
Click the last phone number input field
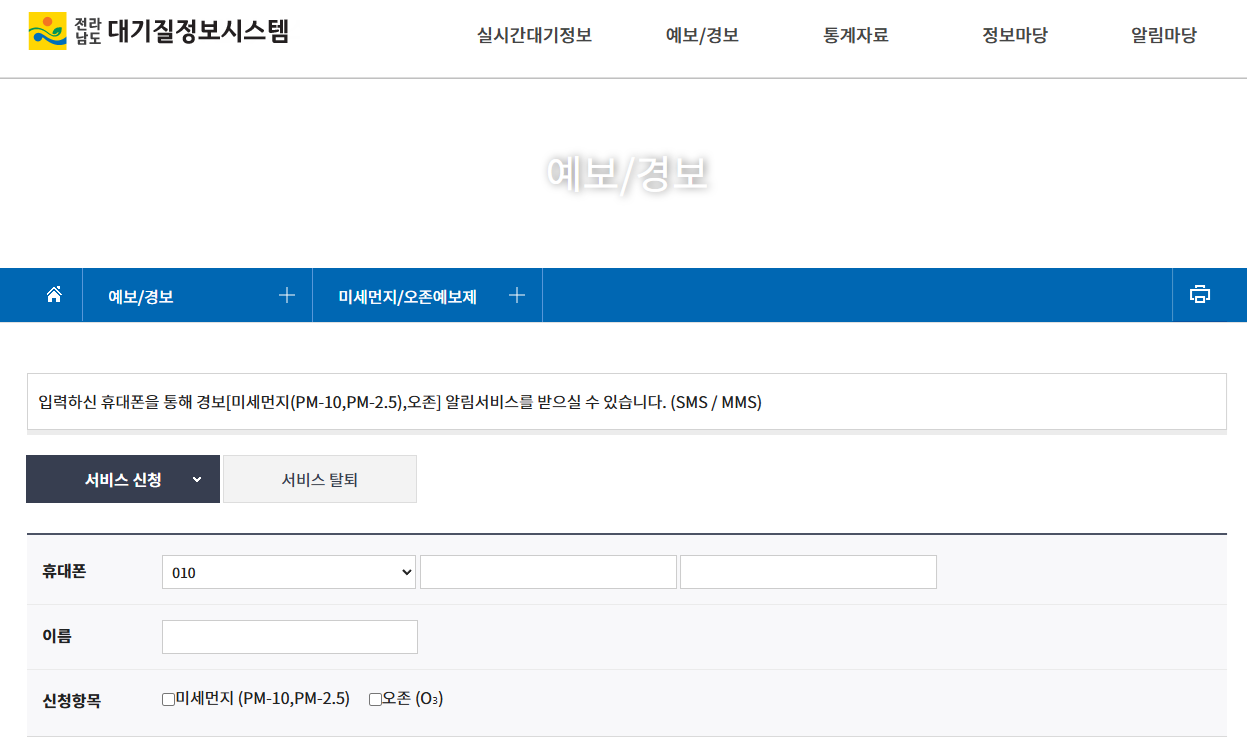click(808, 571)
